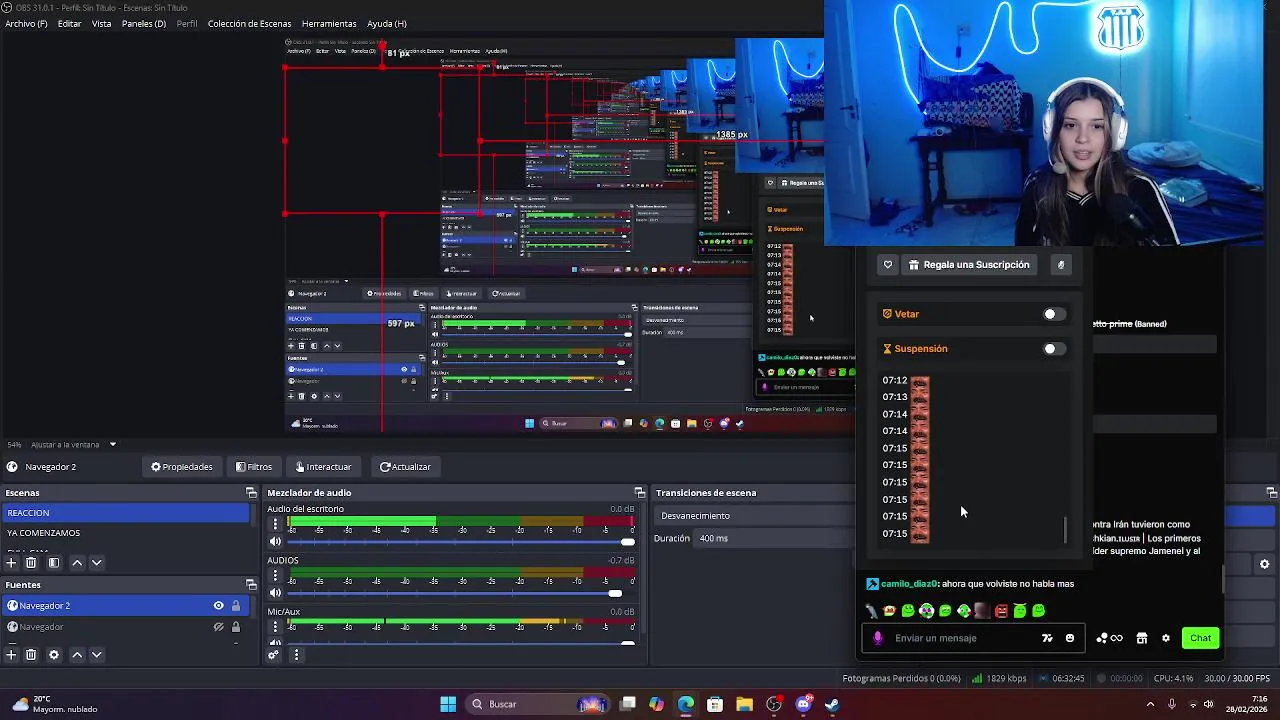Toggle the Suspensión switch on
This screenshot has width=1280, height=720.
point(1054,349)
